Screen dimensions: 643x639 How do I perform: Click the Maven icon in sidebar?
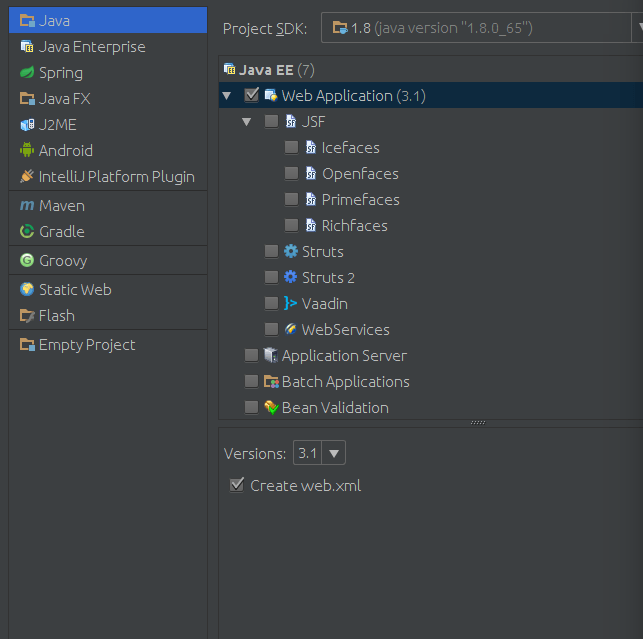click(27, 206)
